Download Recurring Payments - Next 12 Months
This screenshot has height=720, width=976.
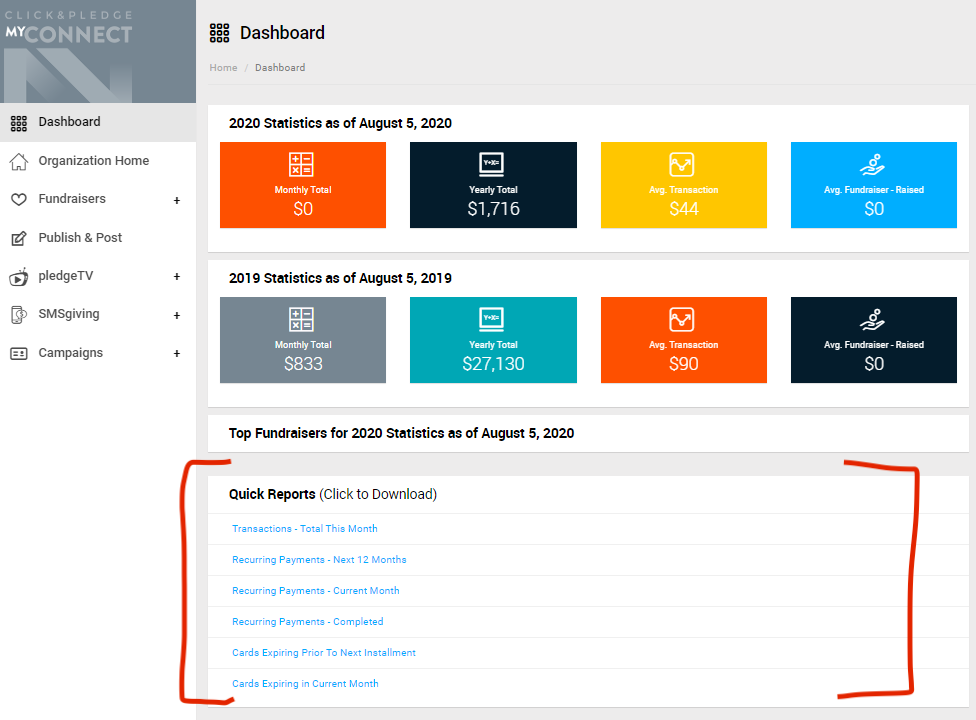coord(319,560)
